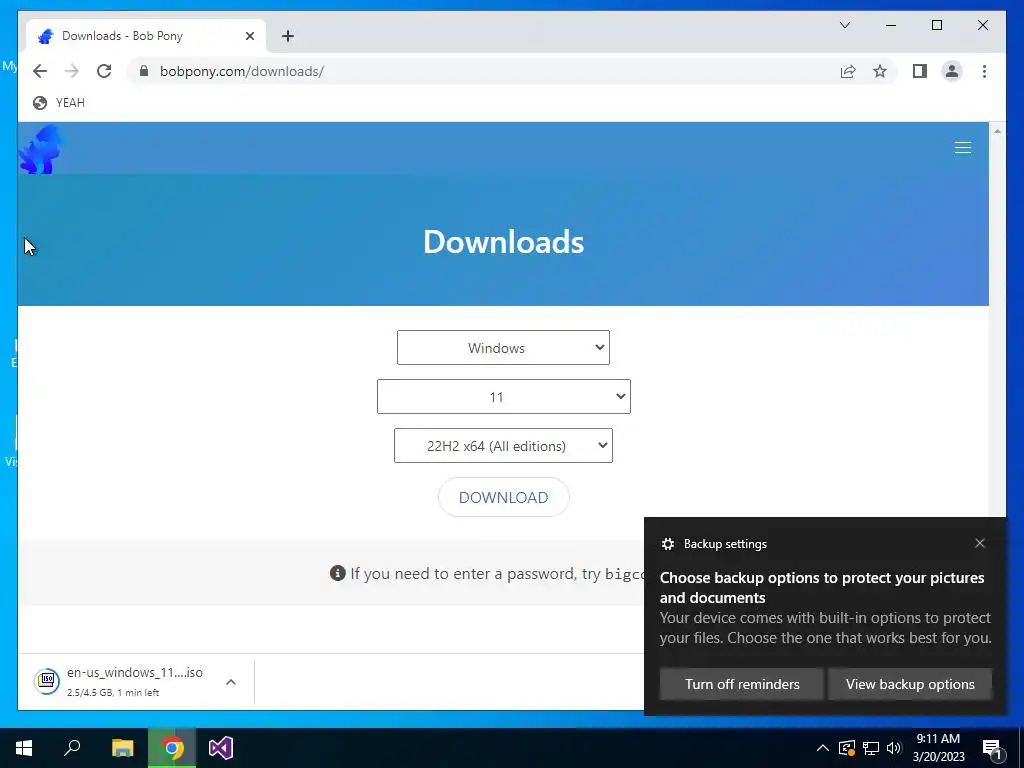The height and width of the screenshot is (768, 1024).
Task: Open a new browser tab
Action: click(x=288, y=36)
